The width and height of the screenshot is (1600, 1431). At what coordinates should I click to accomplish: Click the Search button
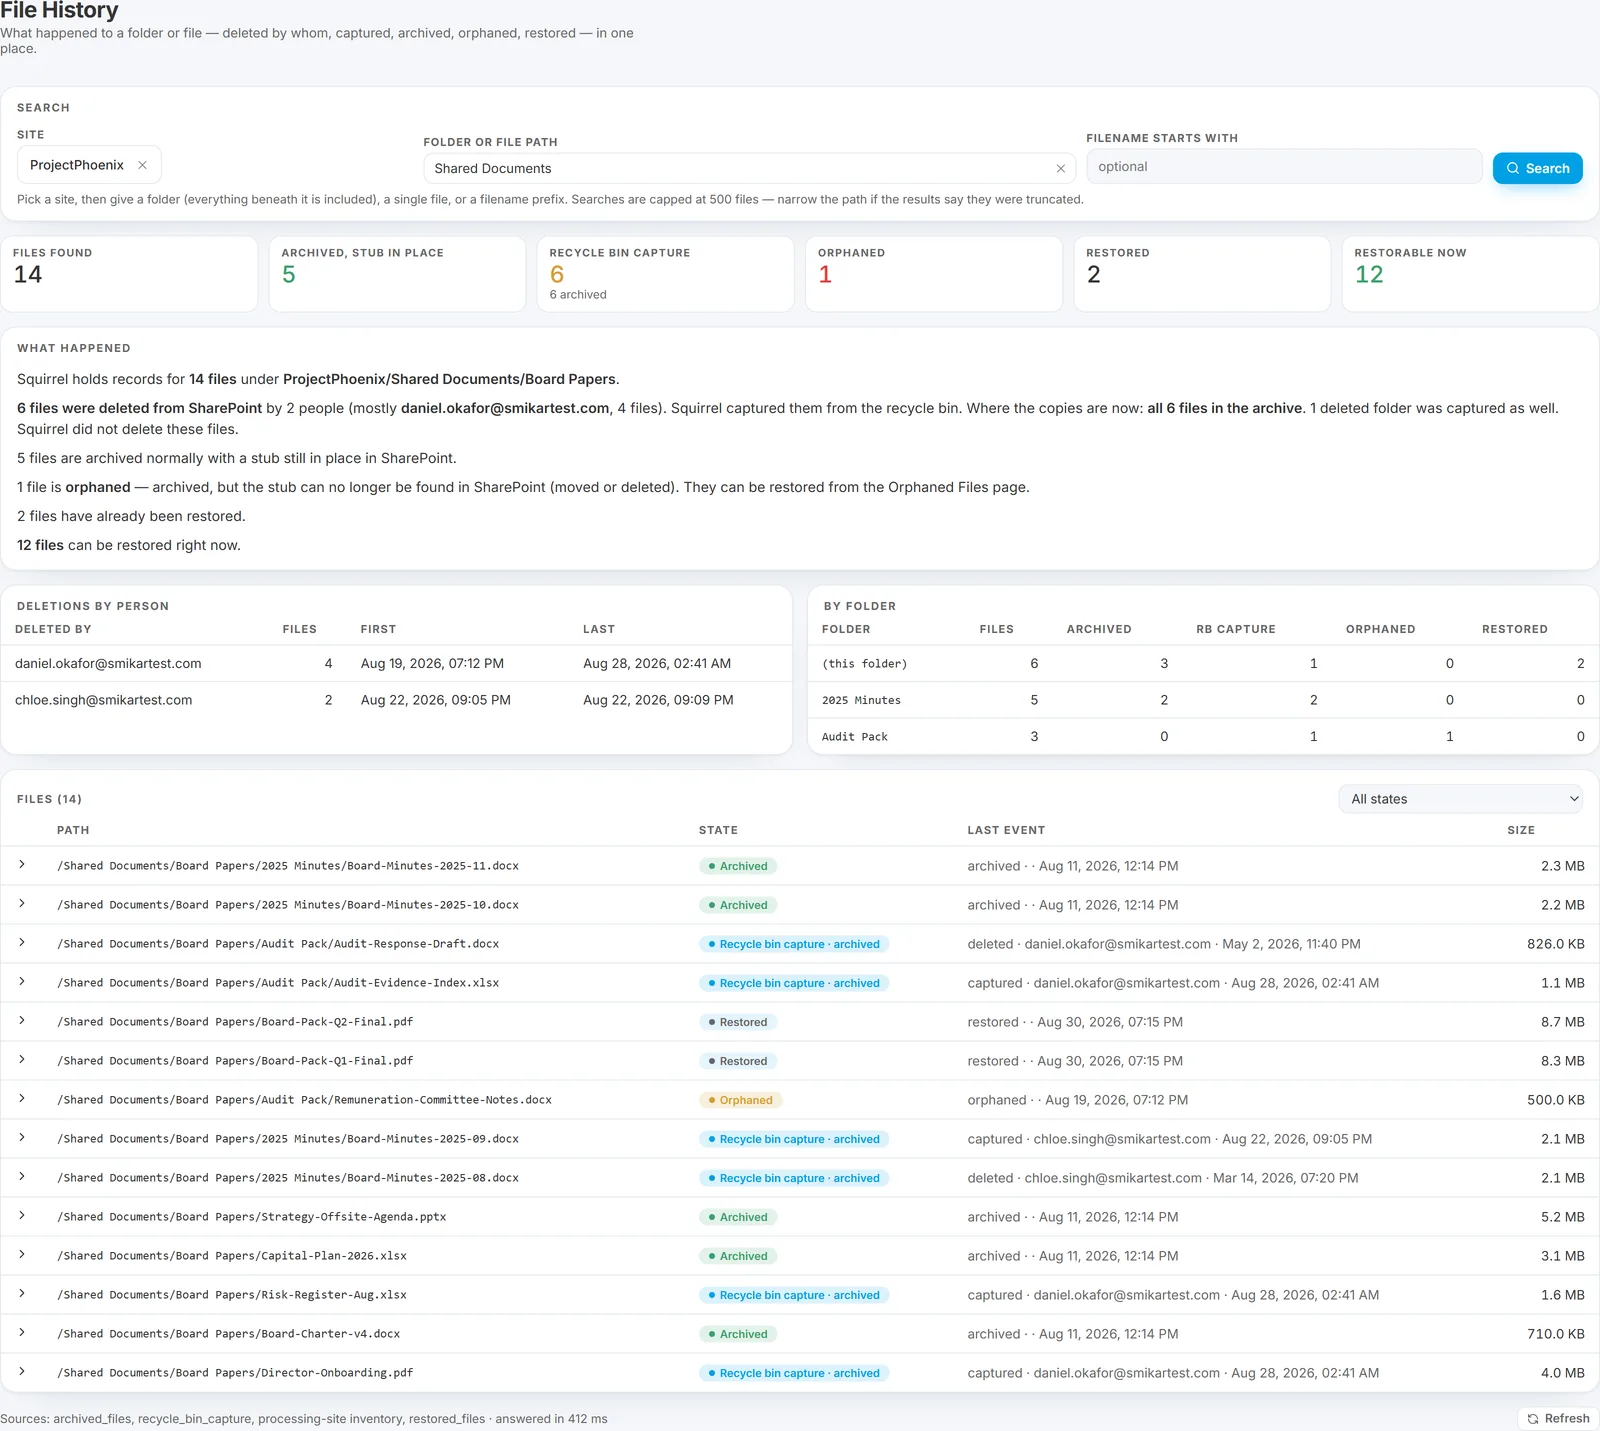point(1537,168)
